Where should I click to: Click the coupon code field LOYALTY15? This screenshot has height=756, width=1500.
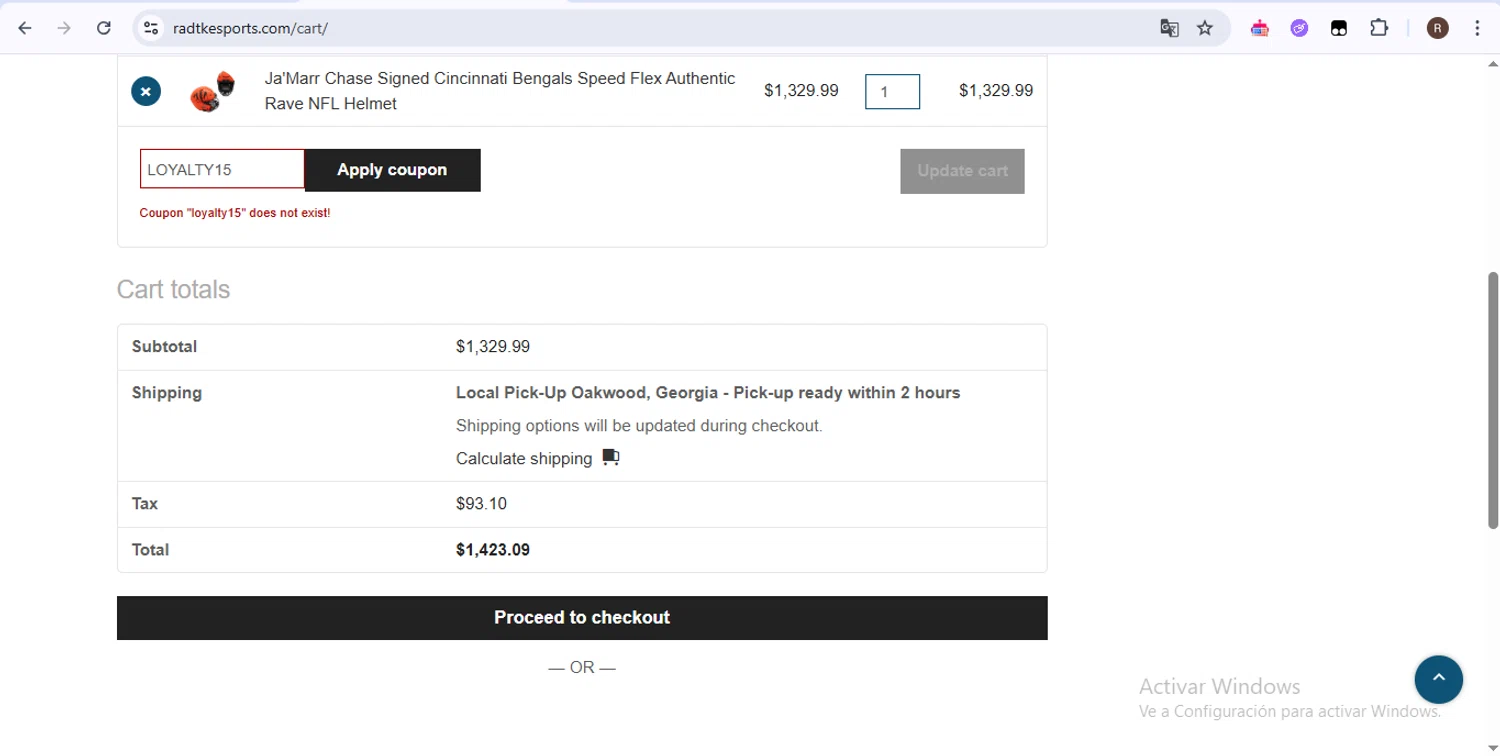[x=222, y=169]
